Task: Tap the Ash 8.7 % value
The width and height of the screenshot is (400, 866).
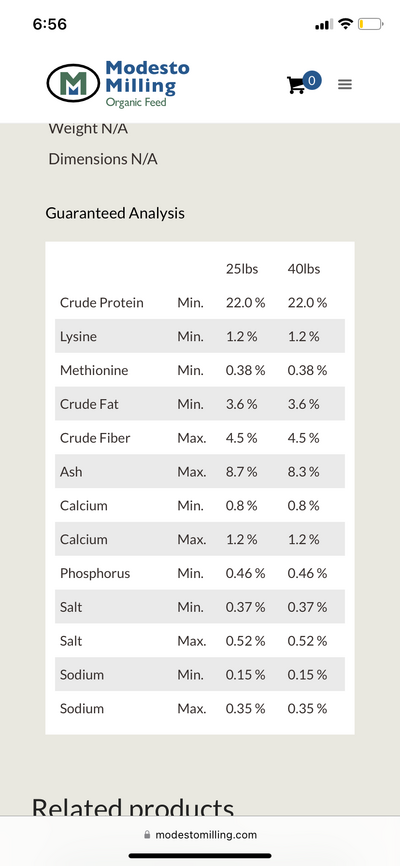Action: coord(241,472)
